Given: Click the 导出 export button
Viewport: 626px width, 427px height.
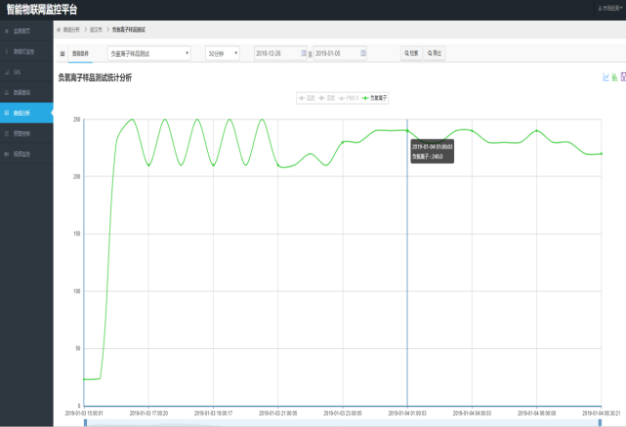Looking at the screenshot, I should [435, 53].
